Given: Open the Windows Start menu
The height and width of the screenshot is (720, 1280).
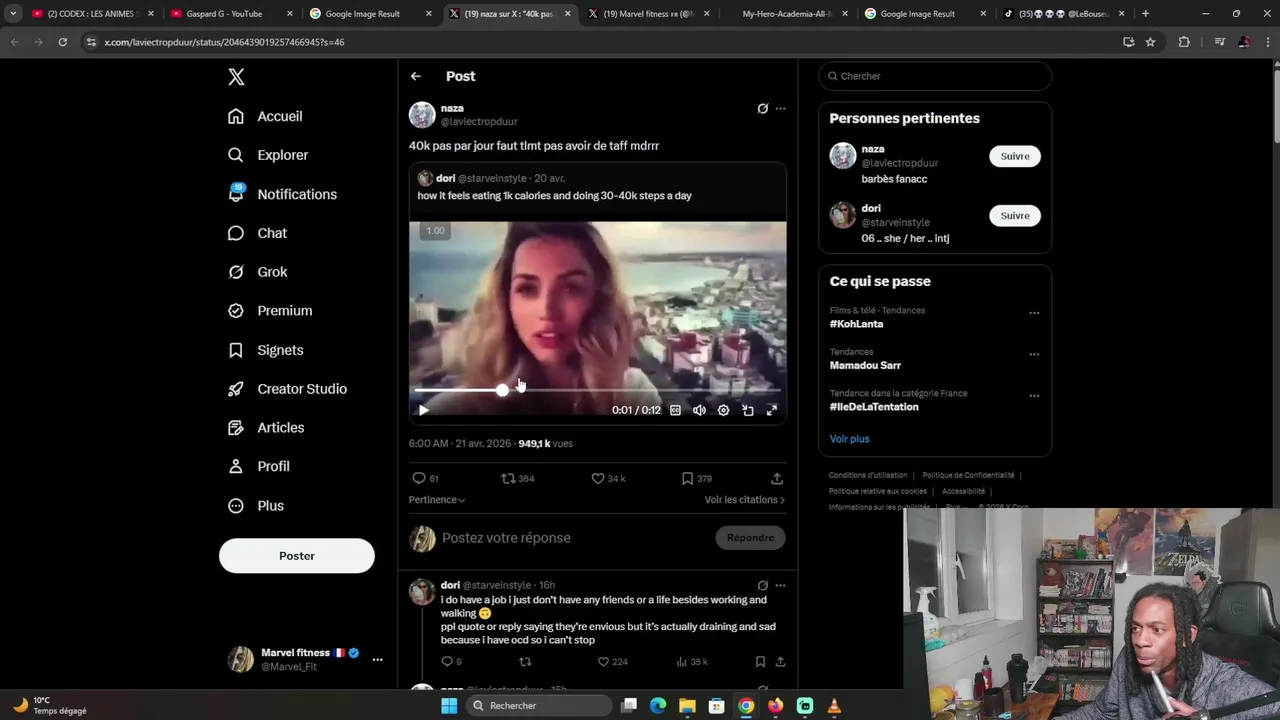Looking at the screenshot, I should (449, 706).
